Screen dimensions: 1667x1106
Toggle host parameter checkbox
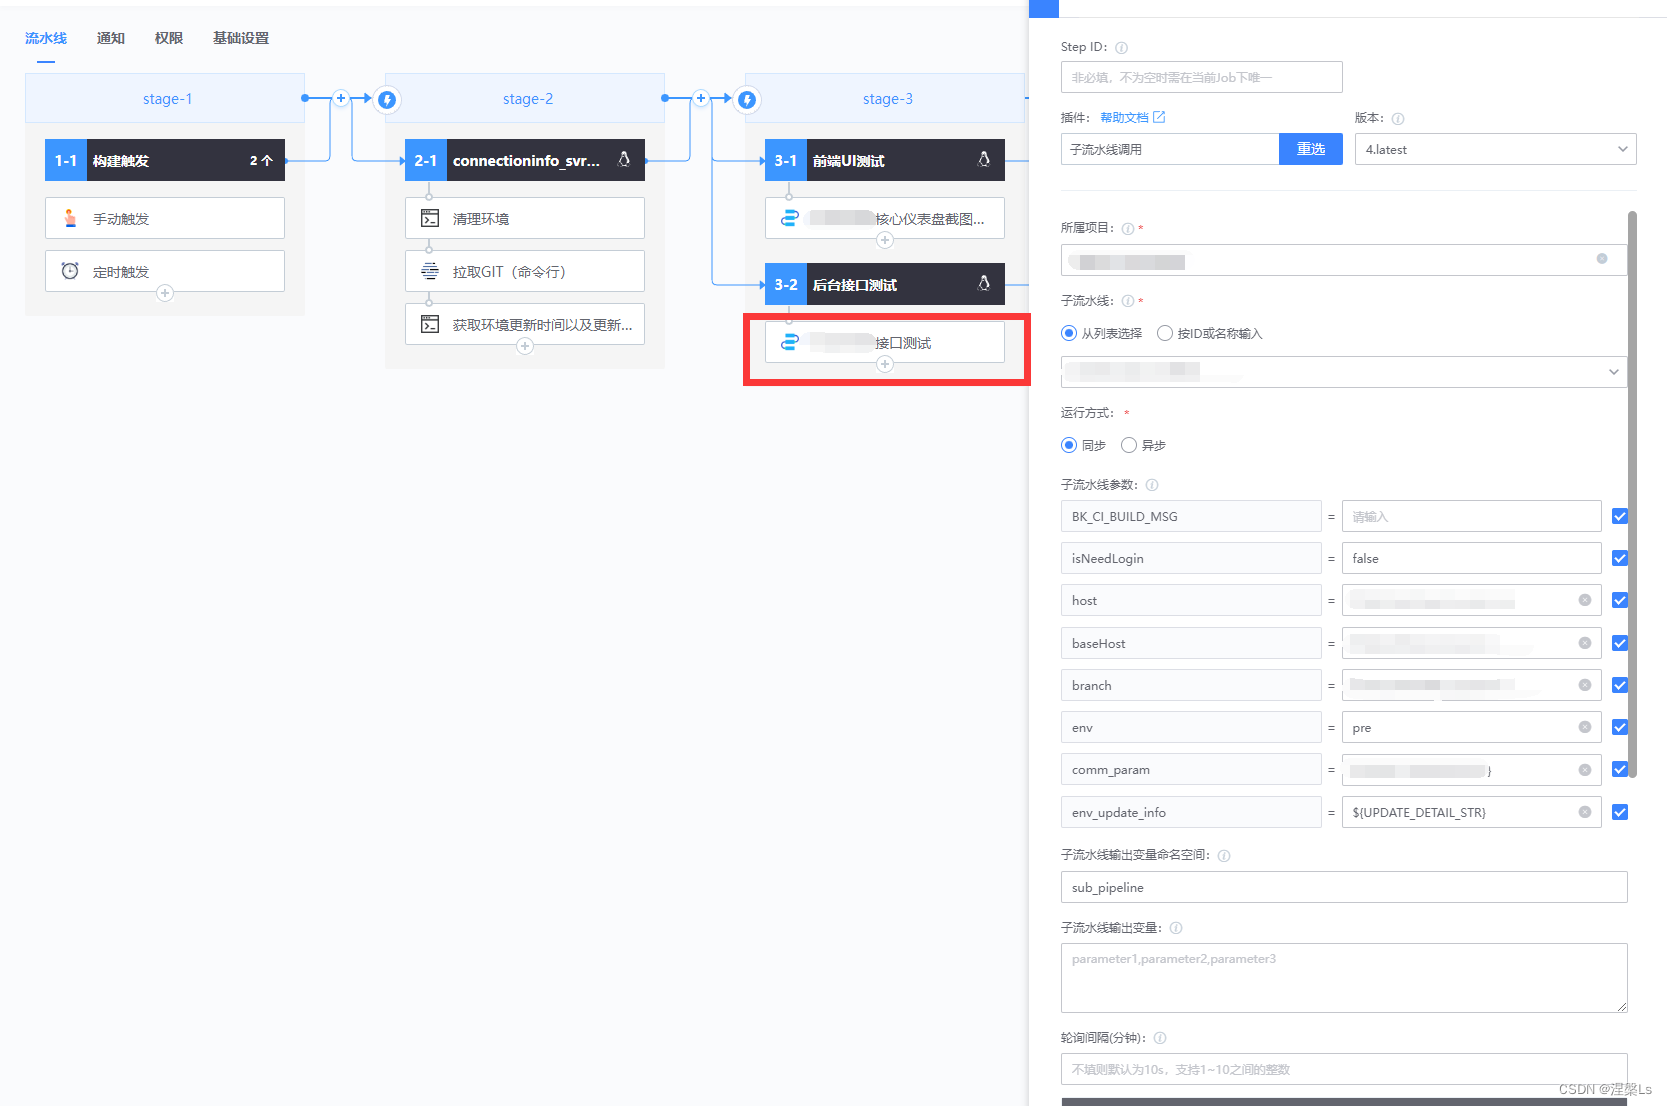(x=1620, y=600)
